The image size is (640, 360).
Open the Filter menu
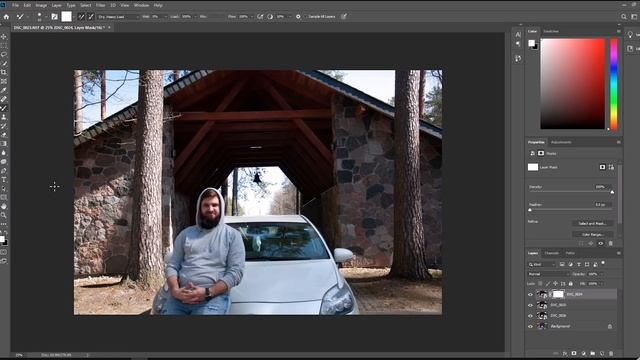100,5
